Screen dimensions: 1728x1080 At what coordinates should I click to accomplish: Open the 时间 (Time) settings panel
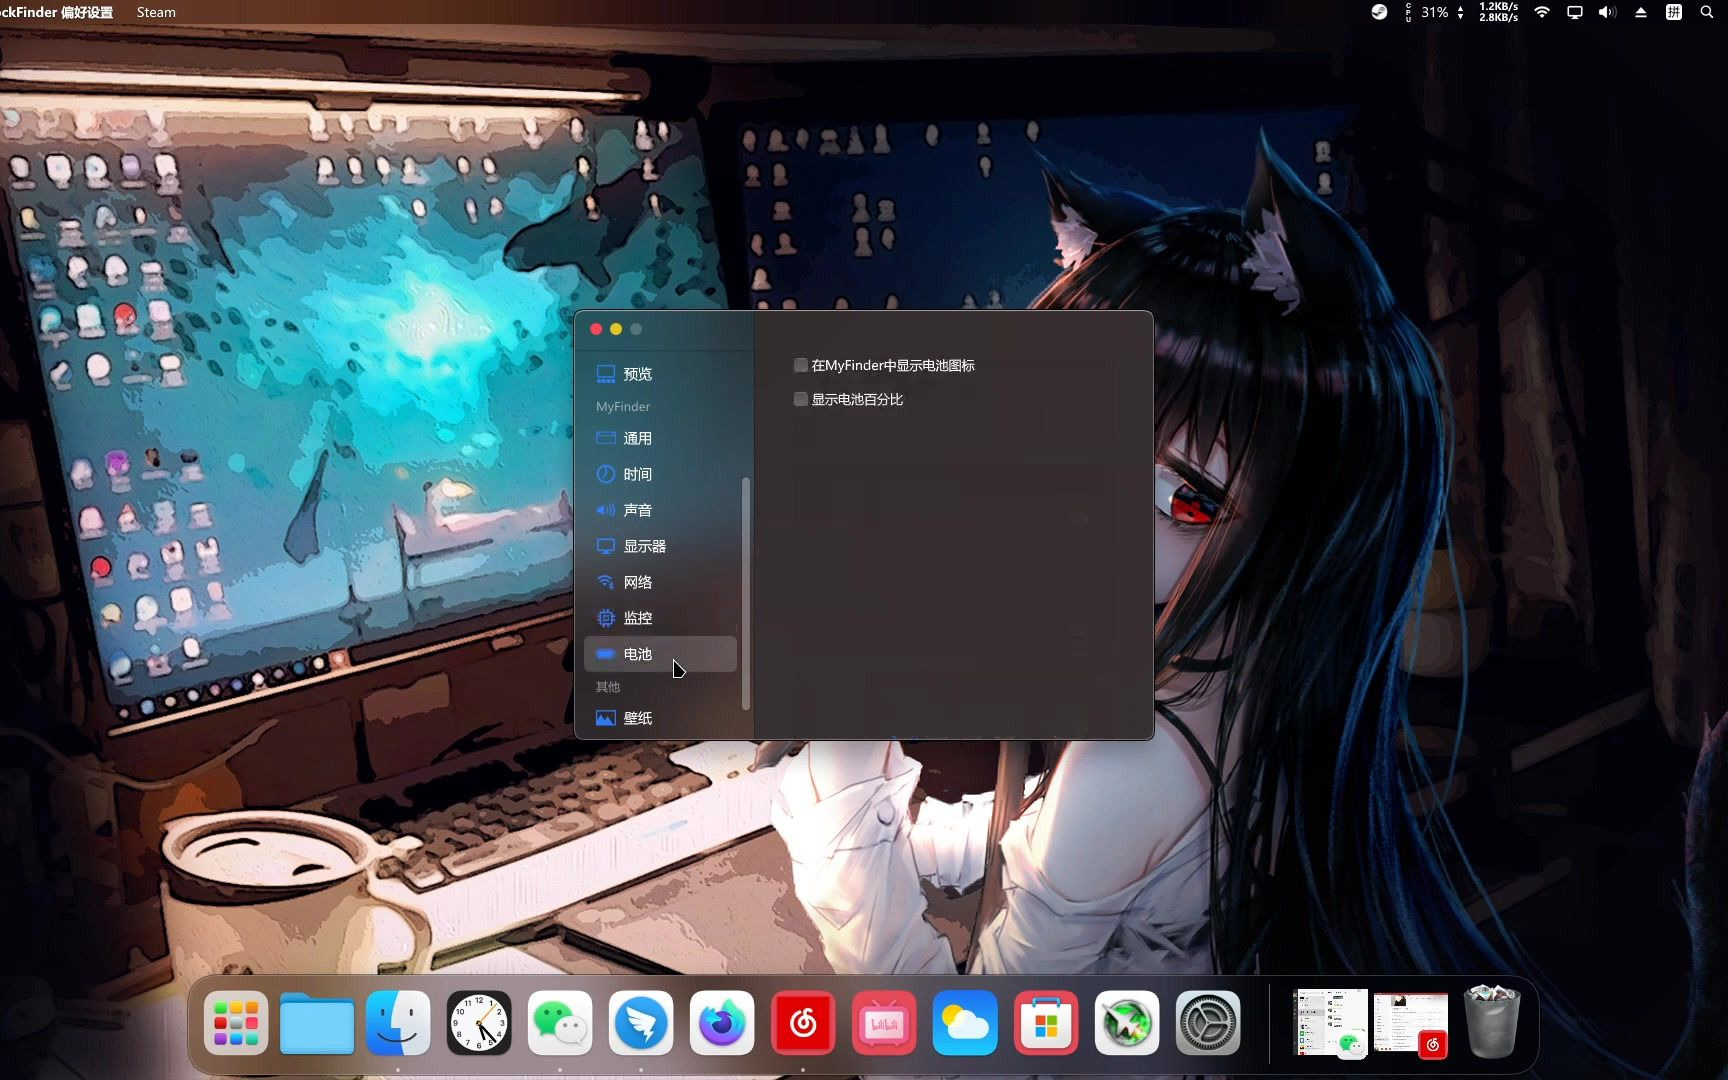click(638, 474)
